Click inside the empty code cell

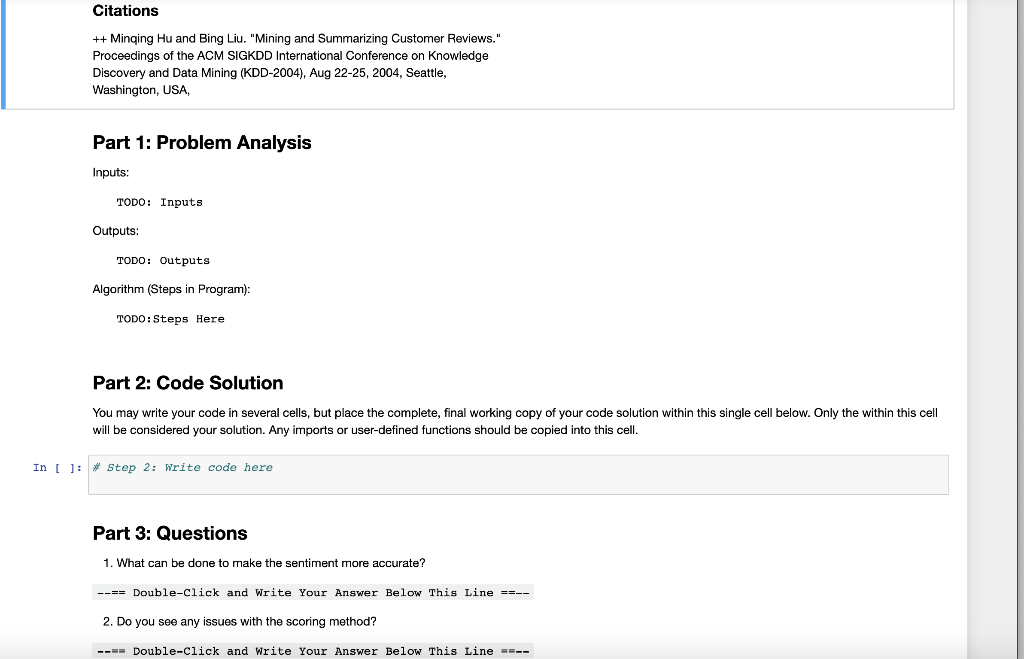(500, 474)
